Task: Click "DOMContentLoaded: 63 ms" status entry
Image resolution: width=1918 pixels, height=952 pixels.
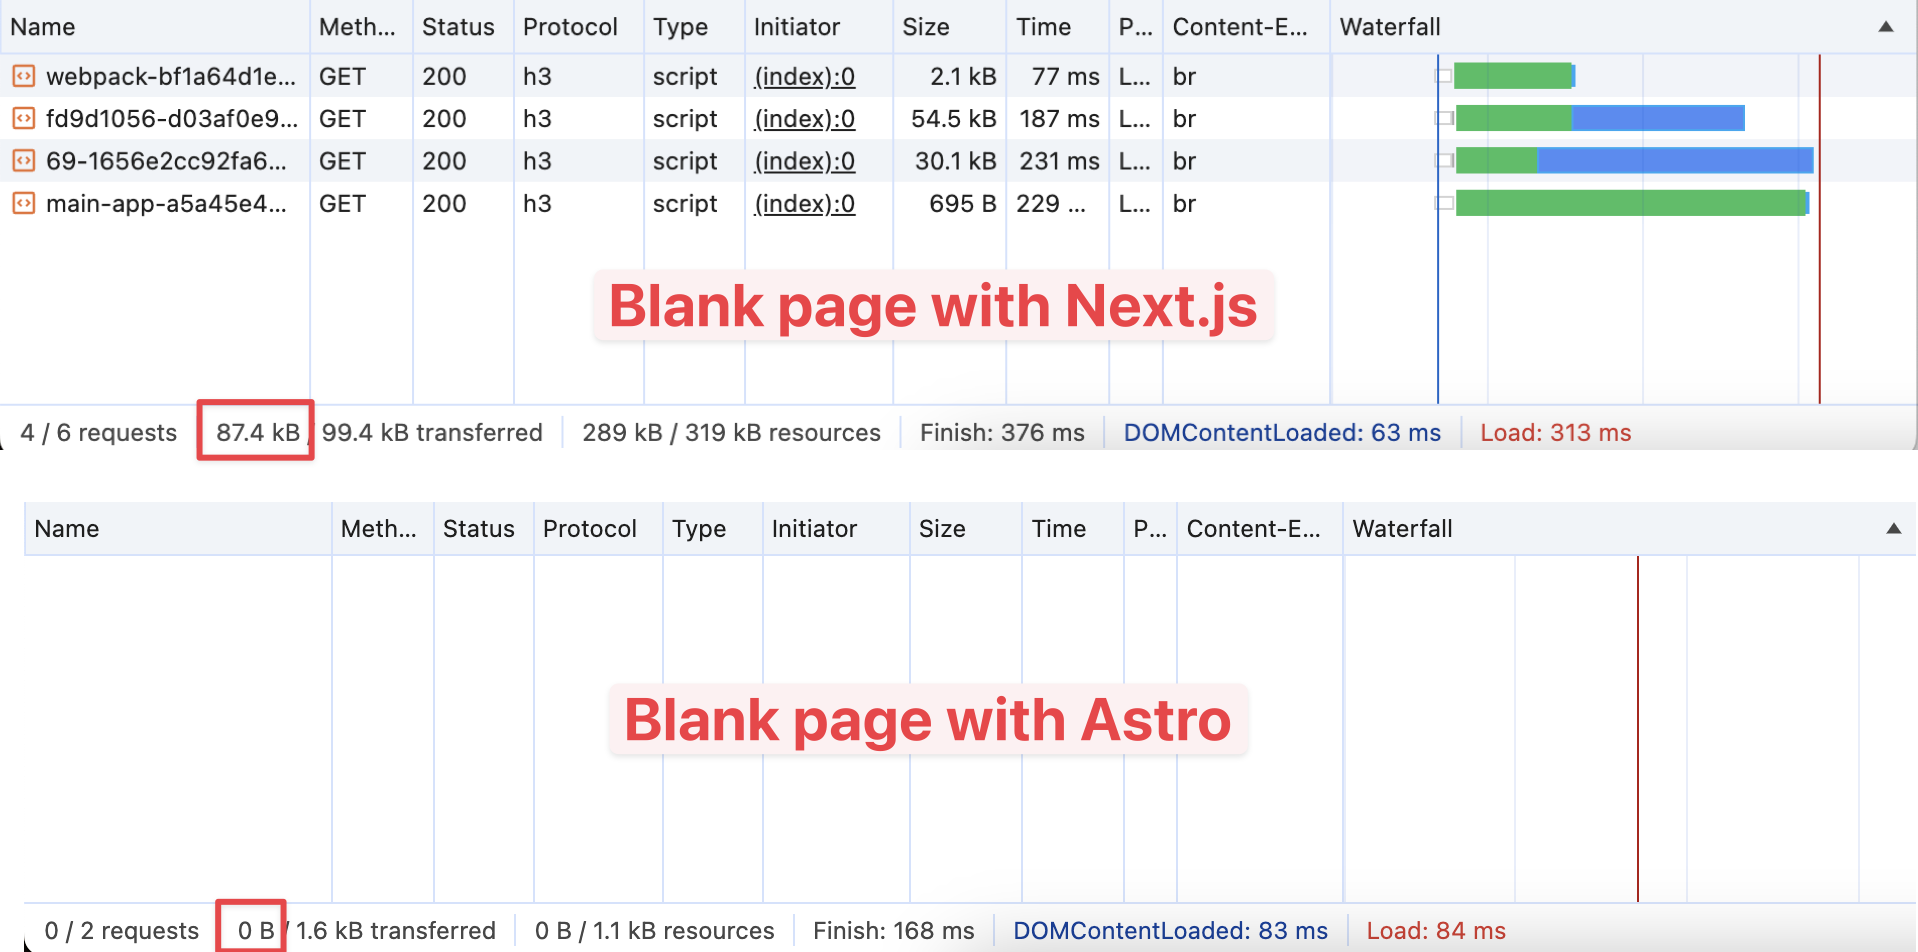Action: click(x=1282, y=433)
